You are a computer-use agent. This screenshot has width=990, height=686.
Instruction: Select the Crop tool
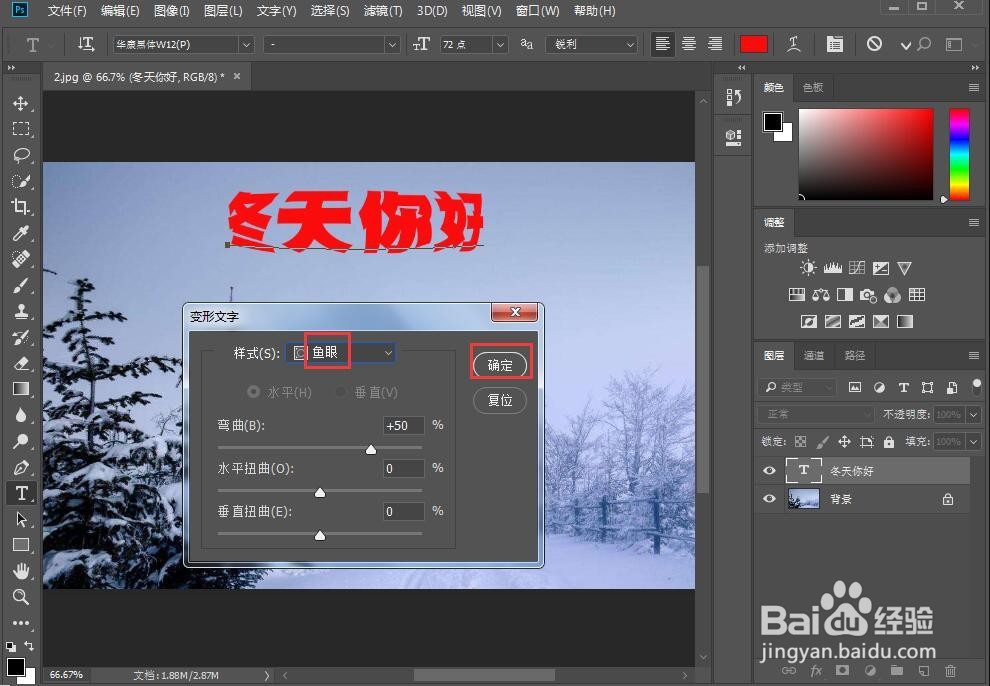click(x=21, y=207)
